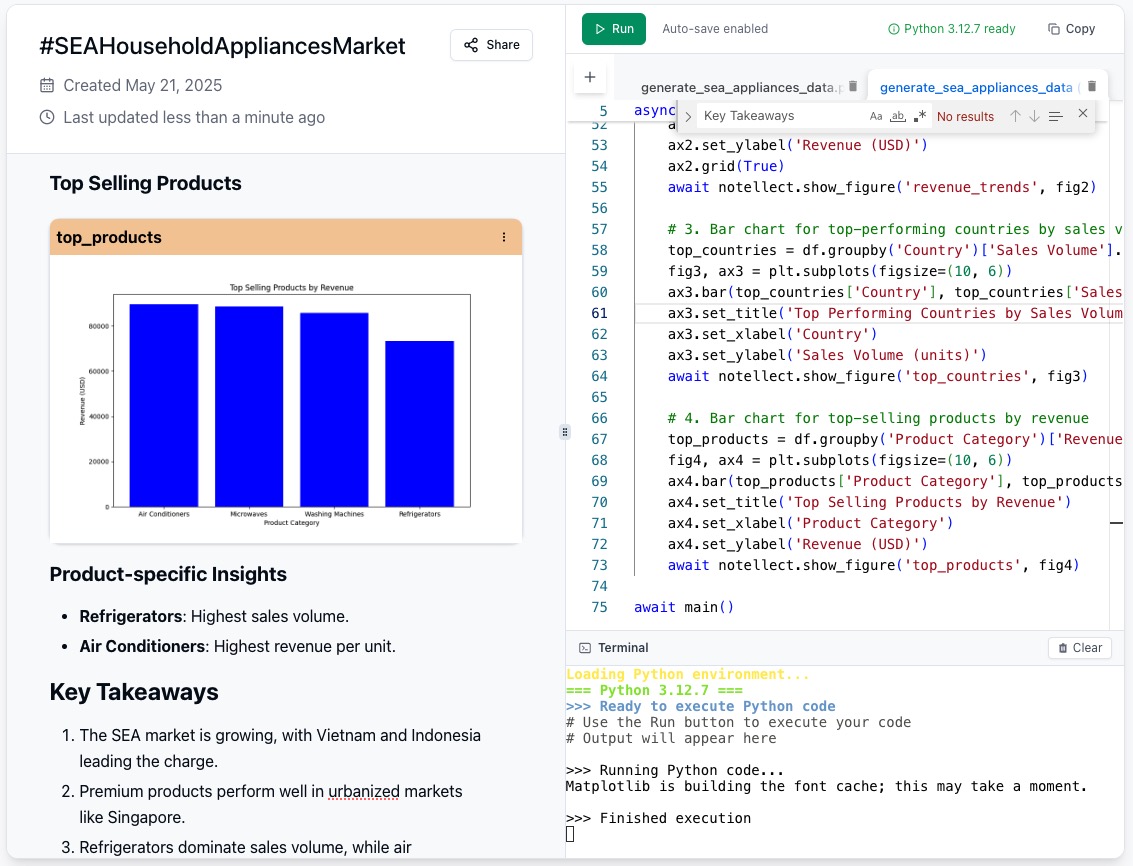The height and width of the screenshot is (866, 1133).
Task: Click code line 70 set_title
Action: (869, 502)
